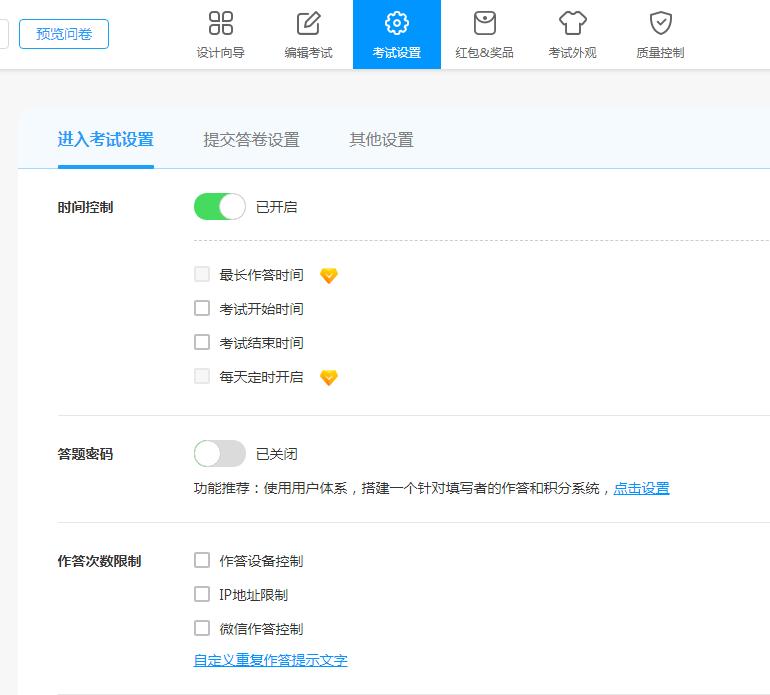Viewport: 770px width, 695px height.
Task: Click the 答题密码 section label
Action: (x=85, y=454)
